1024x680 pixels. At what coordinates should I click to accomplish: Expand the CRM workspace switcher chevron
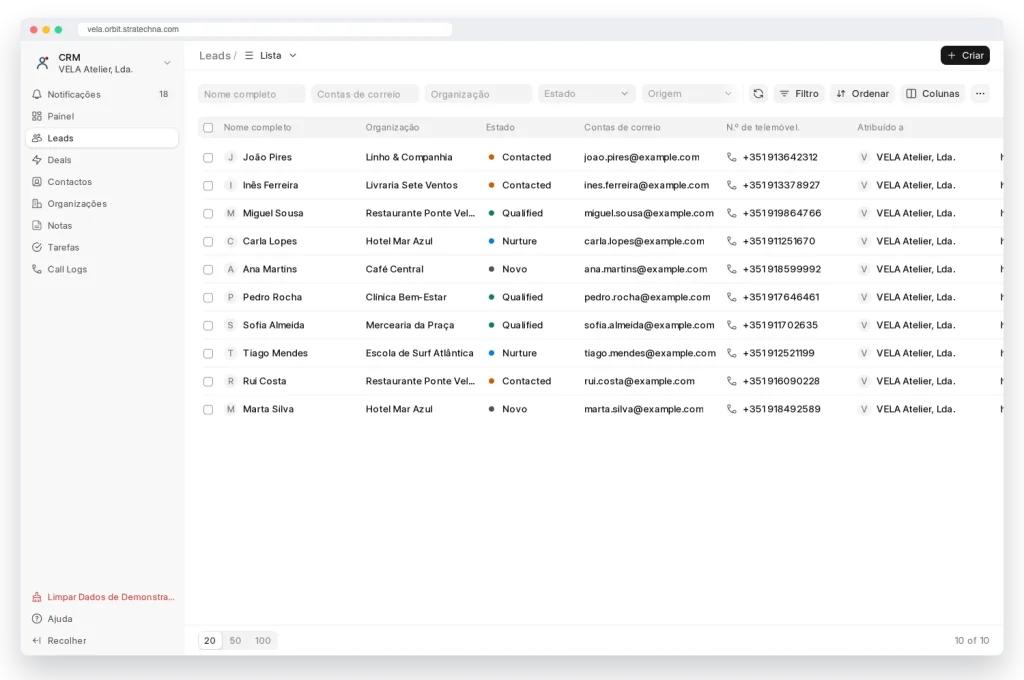pos(167,63)
